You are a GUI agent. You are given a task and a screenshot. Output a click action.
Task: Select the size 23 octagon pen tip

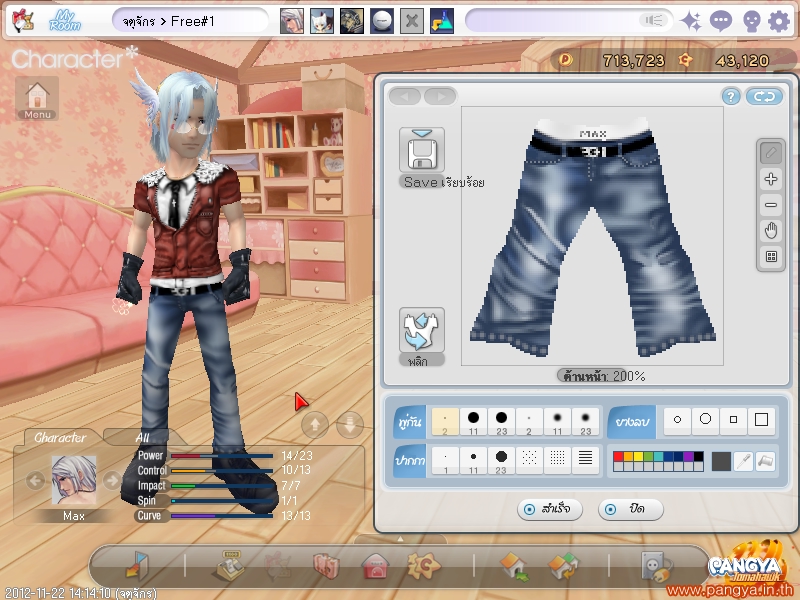[x=501, y=461]
